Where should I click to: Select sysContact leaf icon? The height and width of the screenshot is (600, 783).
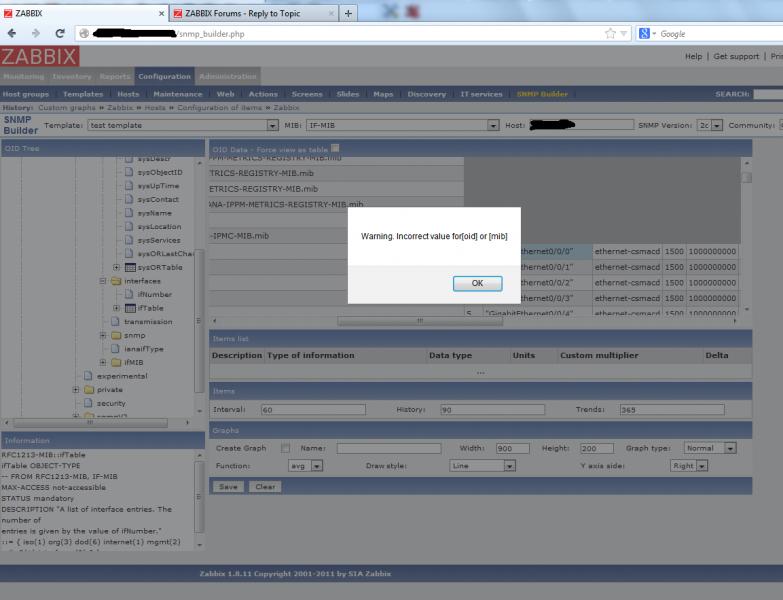tap(129, 199)
